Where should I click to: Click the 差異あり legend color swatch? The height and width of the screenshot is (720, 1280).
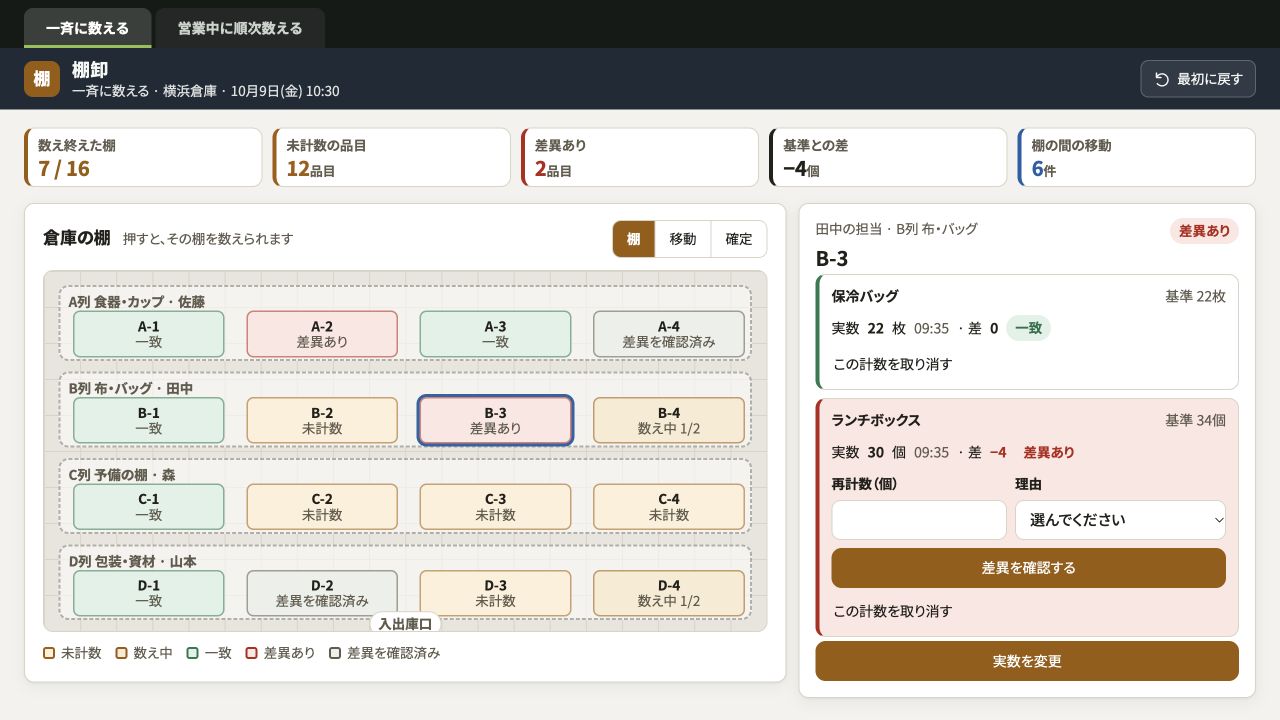(252, 653)
